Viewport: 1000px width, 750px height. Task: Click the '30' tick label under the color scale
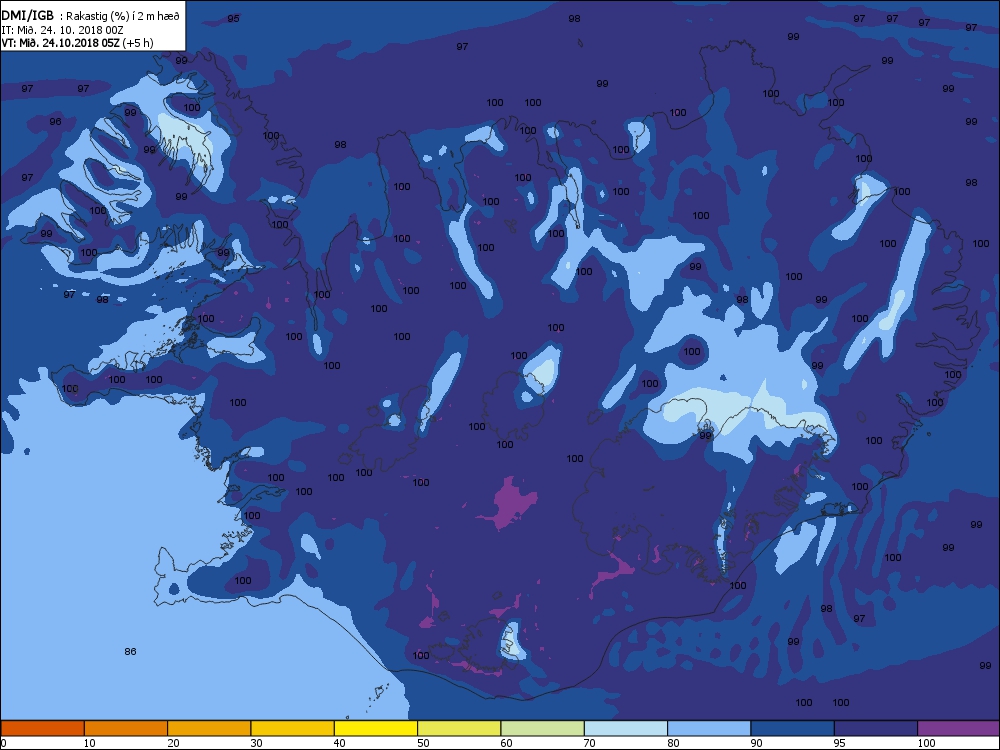pos(256,743)
